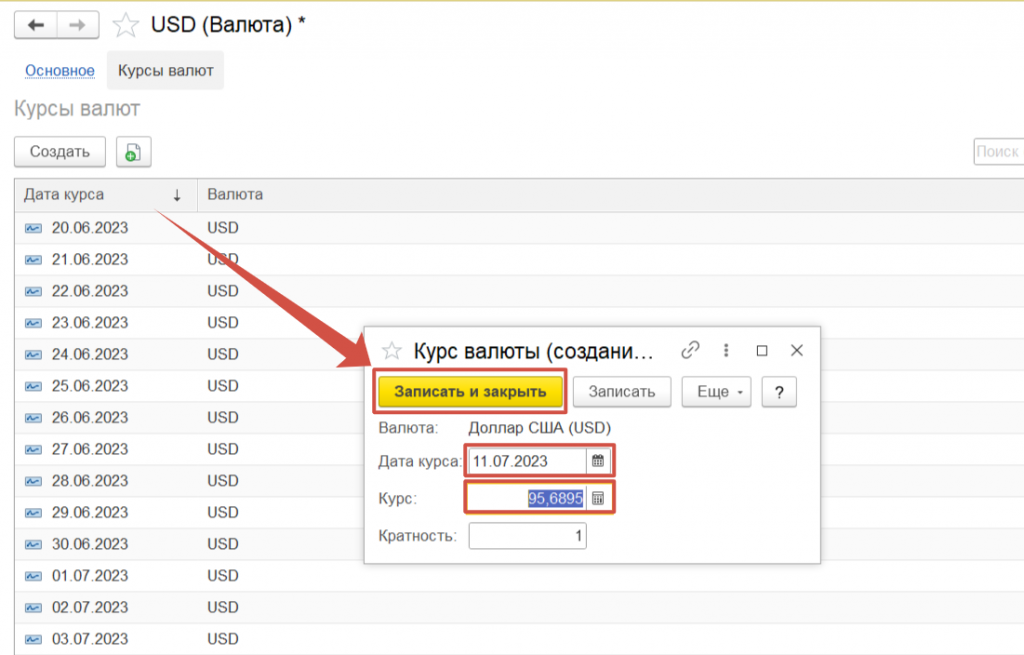Viewport: 1024px width, 655px height.
Task: Click the forward navigation arrow
Action: click(x=78, y=24)
